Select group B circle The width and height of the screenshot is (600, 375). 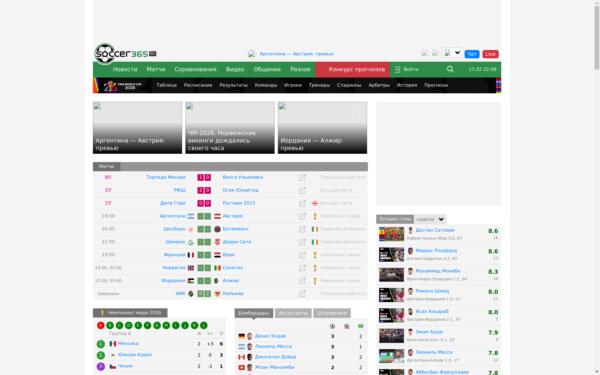[x=110, y=325]
